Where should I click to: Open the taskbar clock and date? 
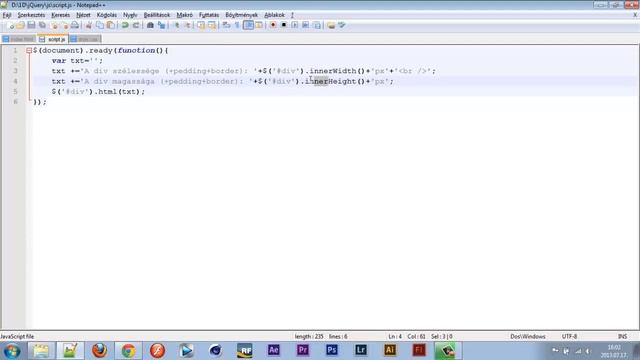(x=614, y=351)
